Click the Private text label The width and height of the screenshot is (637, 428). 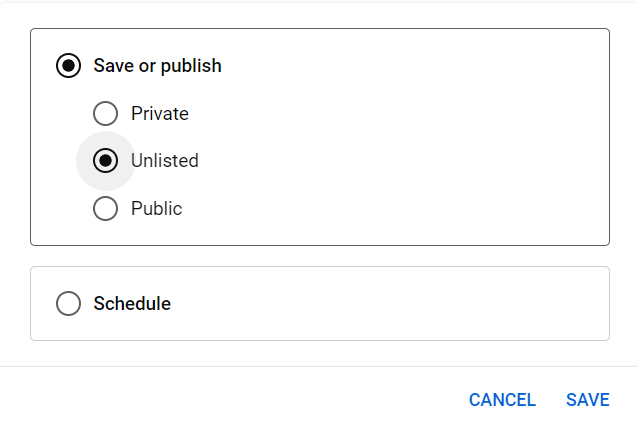[x=160, y=113]
